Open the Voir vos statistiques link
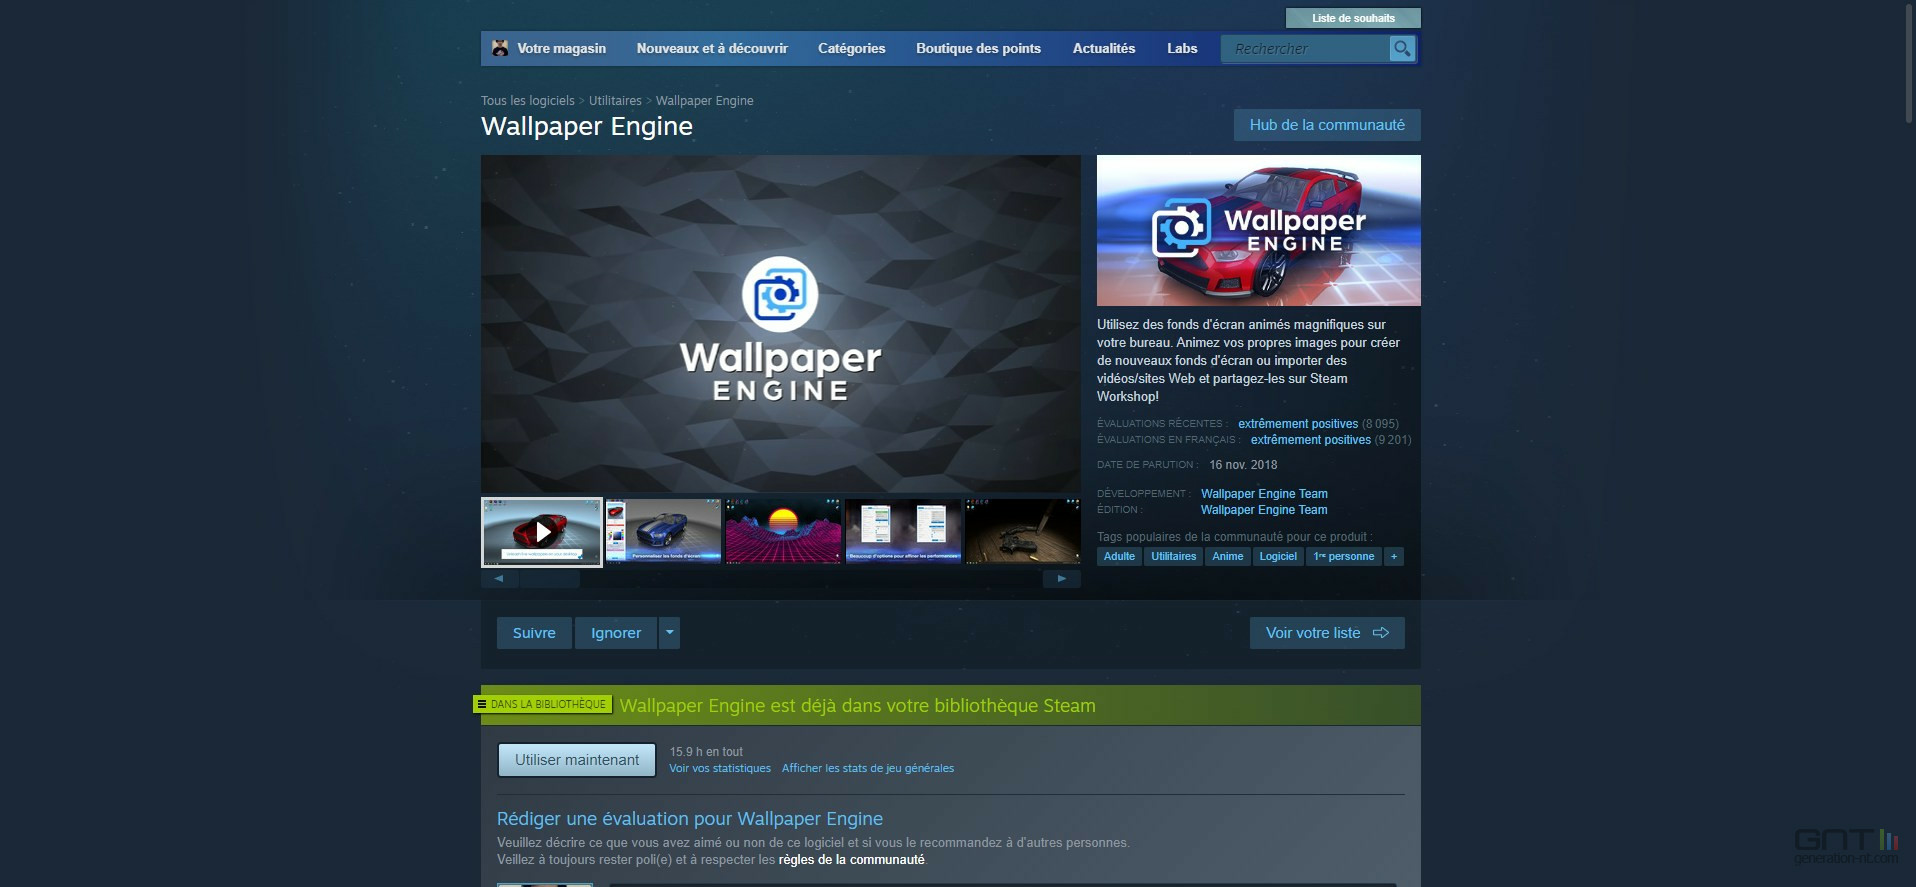This screenshot has width=1916, height=887. pyautogui.click(x=720, y=769)
